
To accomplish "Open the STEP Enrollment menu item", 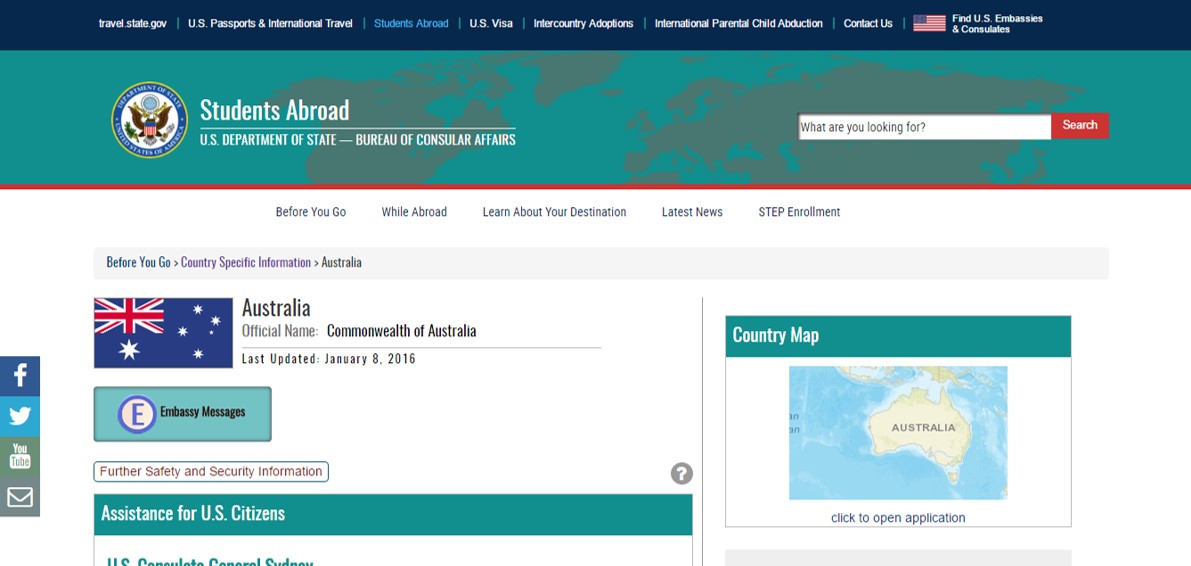I will coord(799,212).
